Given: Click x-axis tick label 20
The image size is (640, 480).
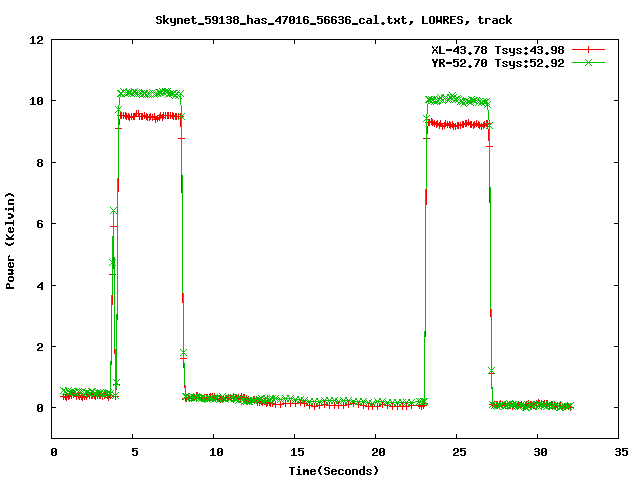Looking at the screenshot, I should coord(378,452).
